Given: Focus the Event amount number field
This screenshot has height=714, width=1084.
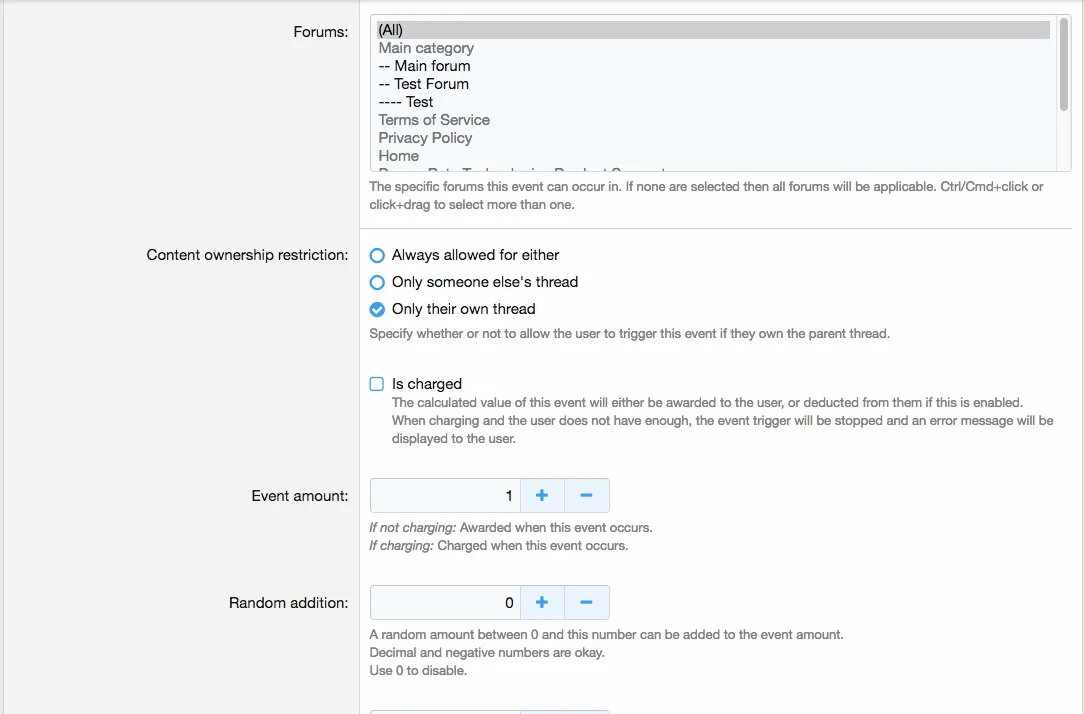Looking at the screenshot, I should (x=445, y=495).
